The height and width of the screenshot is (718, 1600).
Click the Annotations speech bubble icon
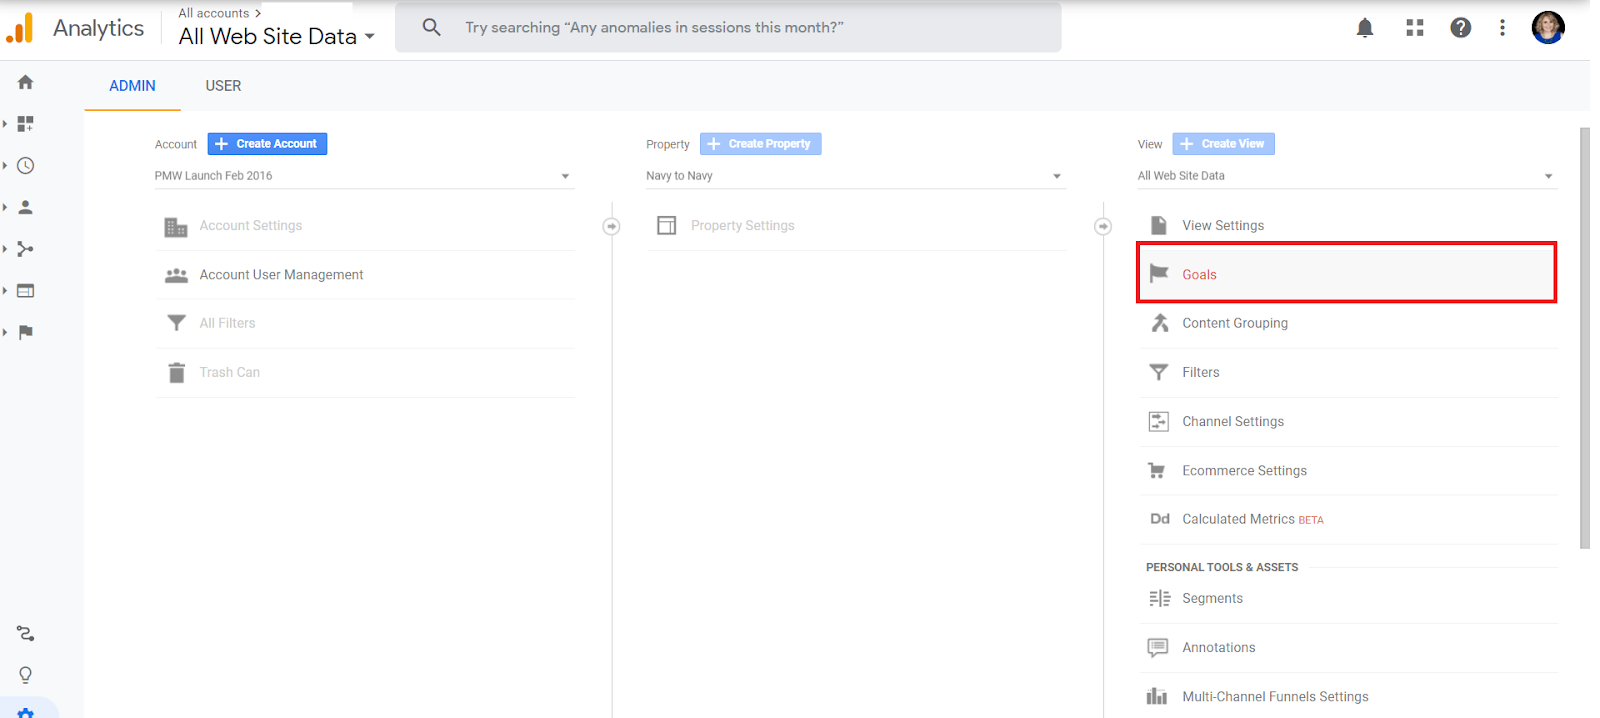[x=1158, y=647]
